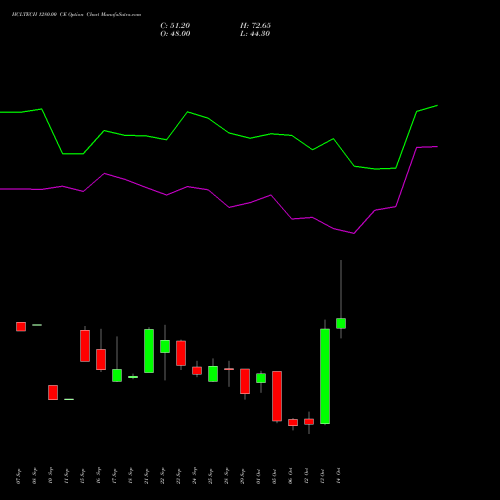
Task: Select the open value O: 48.00
Action: pyautogui.click(x=175, y=34)
